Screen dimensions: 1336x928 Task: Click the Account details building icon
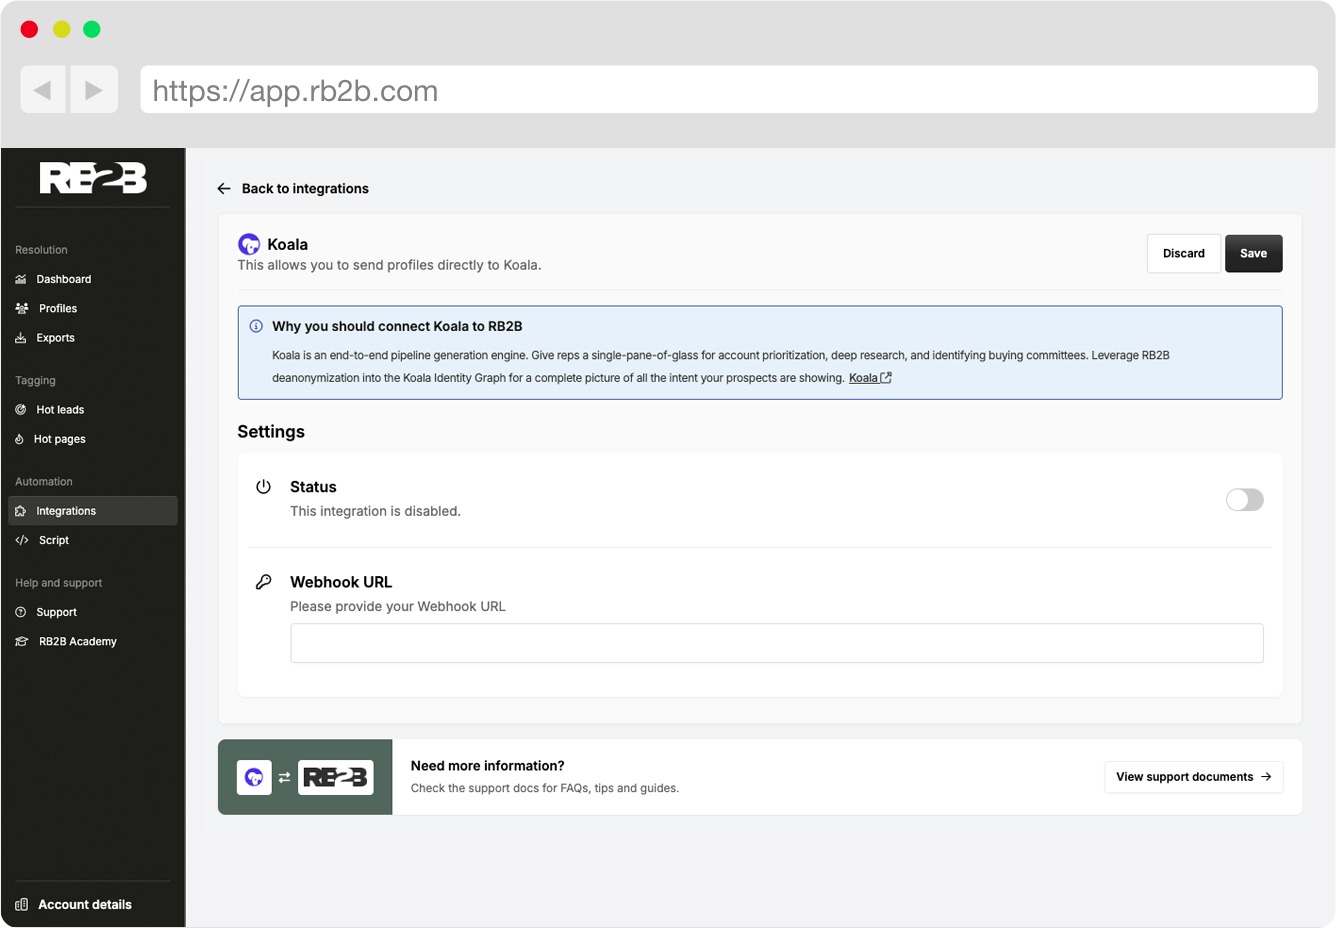coord(22,904)
